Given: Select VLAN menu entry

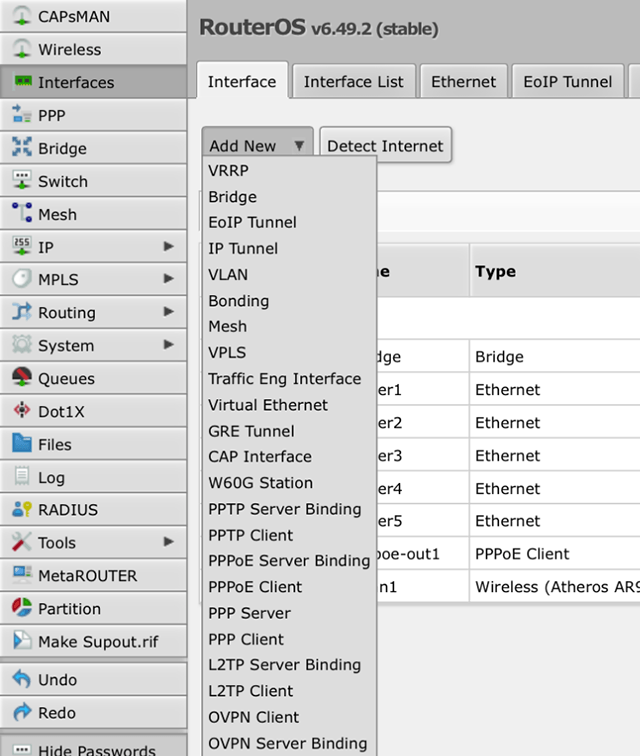Looking at the screenshot, I should pos(289,274).
